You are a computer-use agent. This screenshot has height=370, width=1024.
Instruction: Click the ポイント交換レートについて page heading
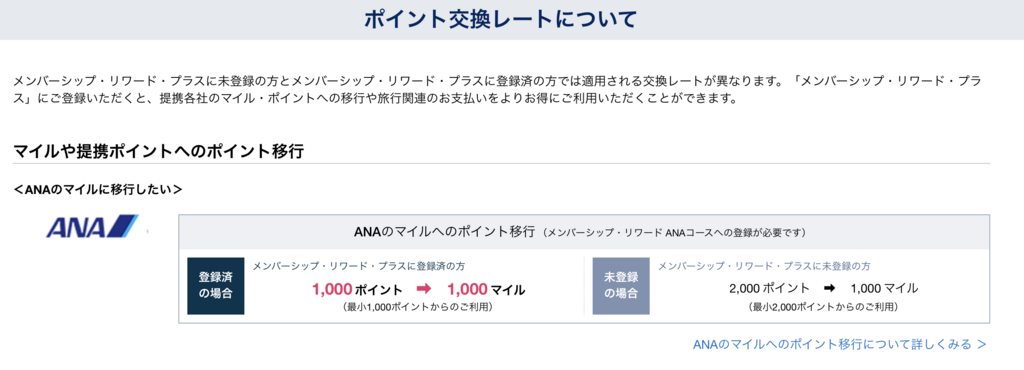500,19
